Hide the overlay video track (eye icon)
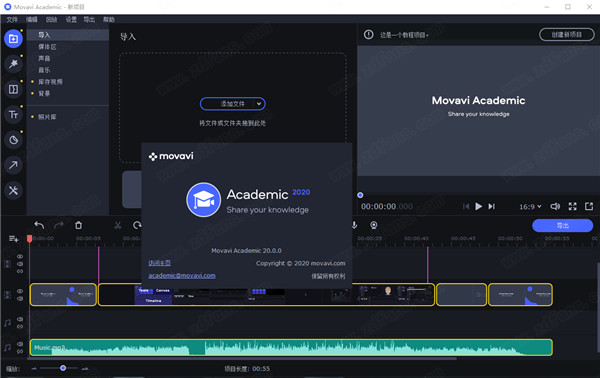This screenshot has width=600, height=378. click(20, 256)
